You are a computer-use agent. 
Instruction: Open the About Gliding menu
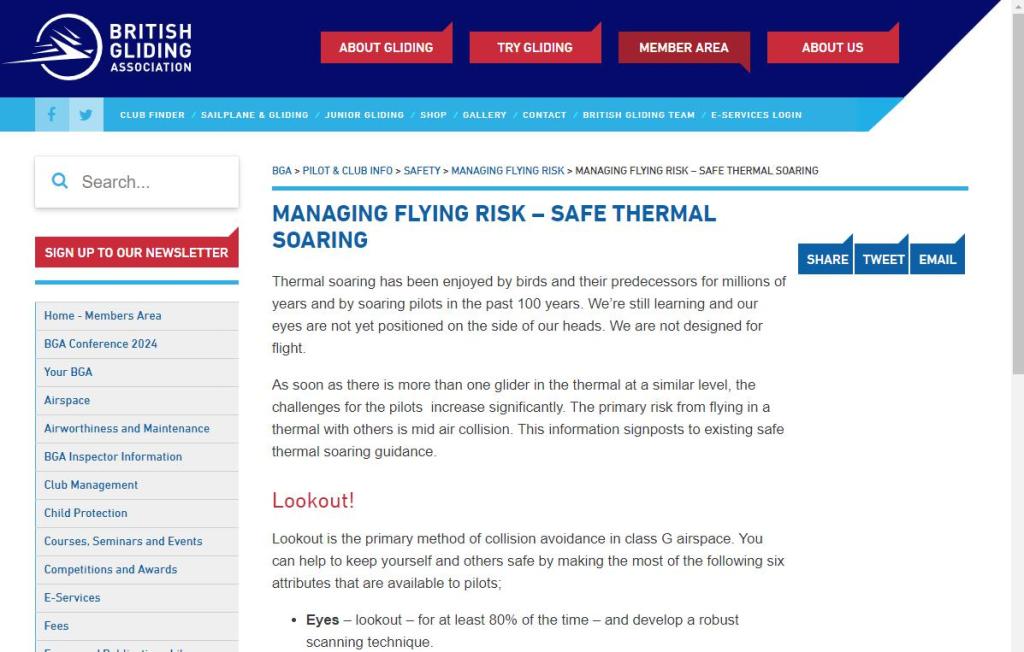tap(386, 47)
